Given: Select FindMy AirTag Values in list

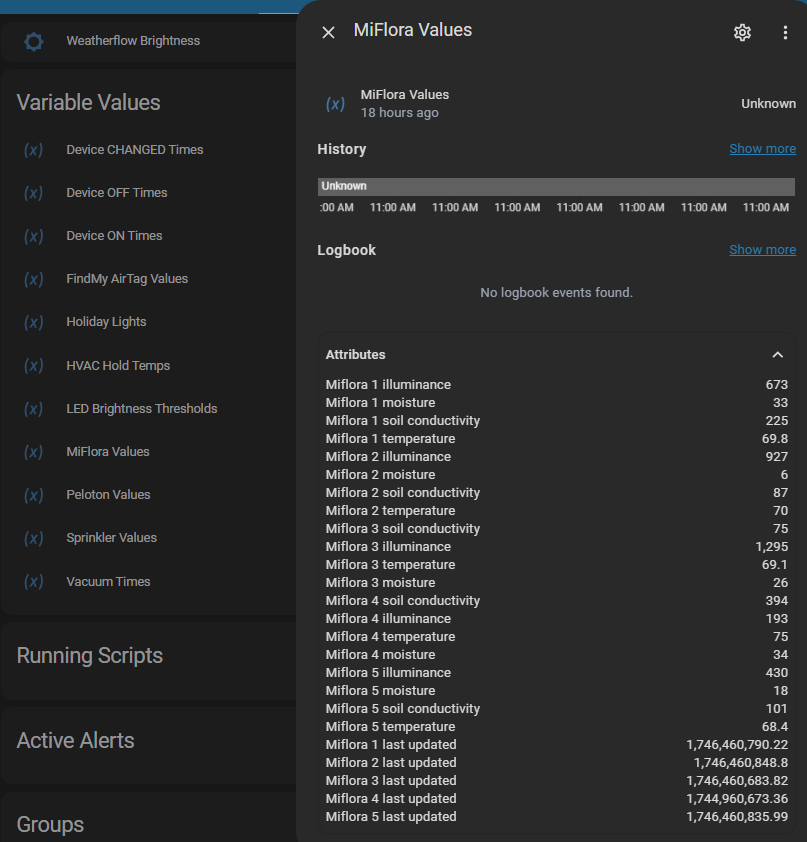Looking at the screenshot, I should (x=127, y=279).
